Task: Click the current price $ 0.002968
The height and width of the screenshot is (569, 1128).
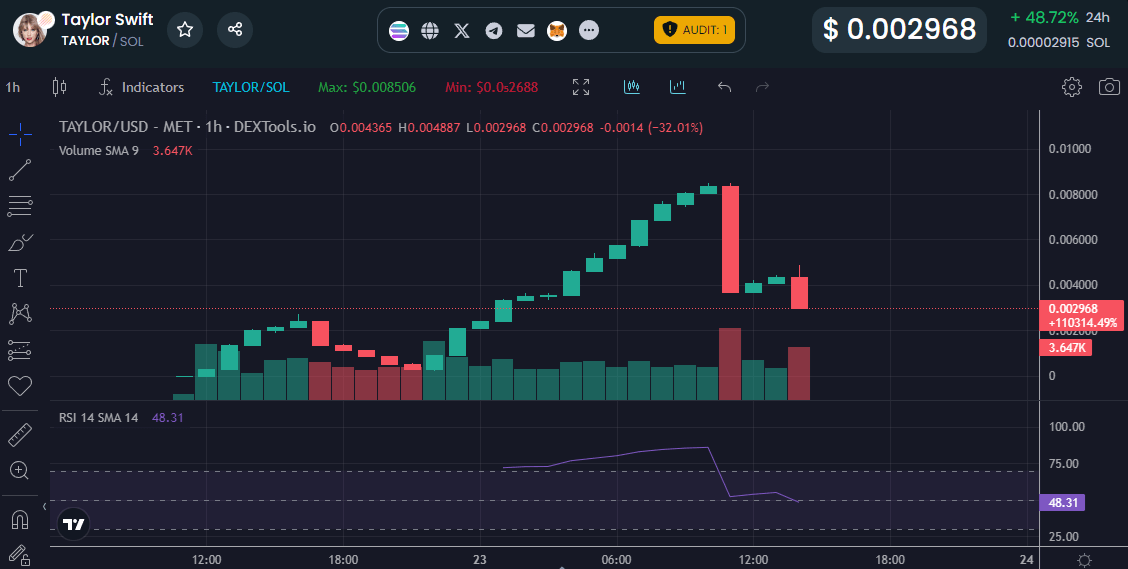Action: click(899, 29)
